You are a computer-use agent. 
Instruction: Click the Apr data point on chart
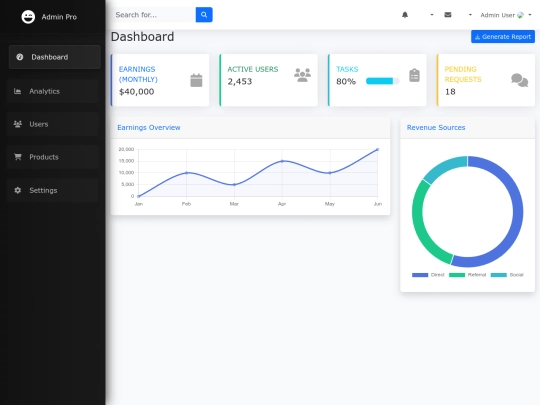282,161
